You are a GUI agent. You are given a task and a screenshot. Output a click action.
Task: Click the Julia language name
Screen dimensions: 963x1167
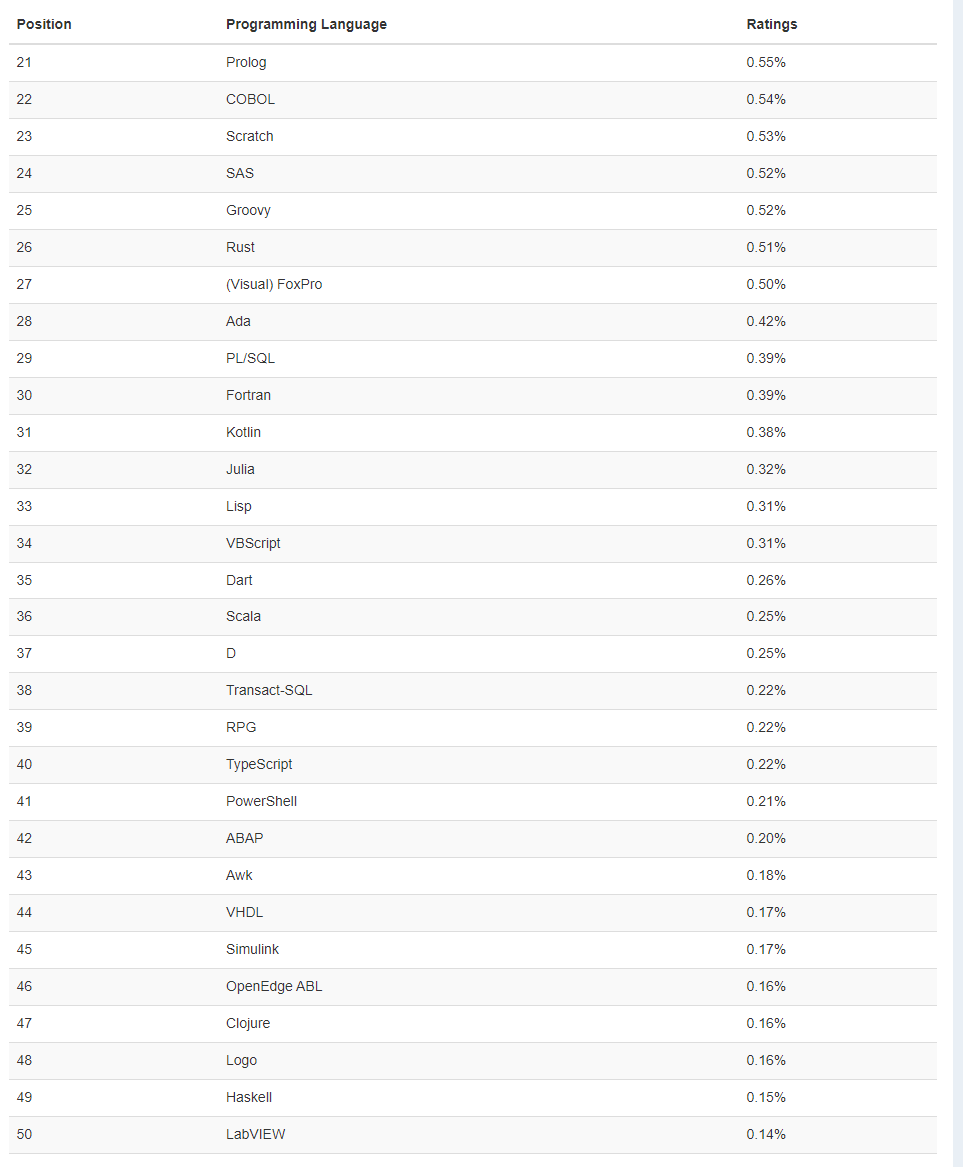[240, 469]
